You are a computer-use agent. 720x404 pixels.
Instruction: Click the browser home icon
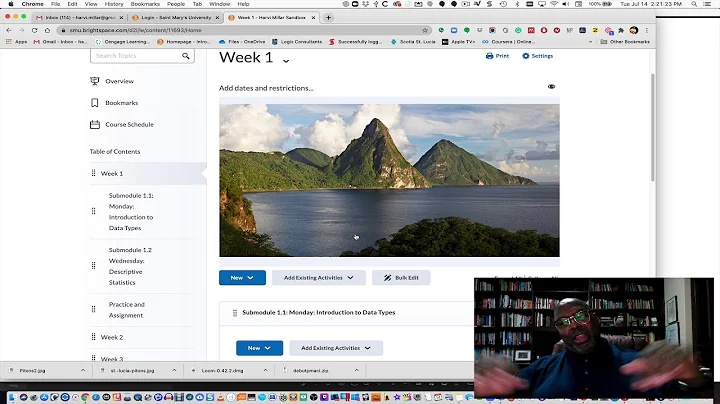(47, 30)
